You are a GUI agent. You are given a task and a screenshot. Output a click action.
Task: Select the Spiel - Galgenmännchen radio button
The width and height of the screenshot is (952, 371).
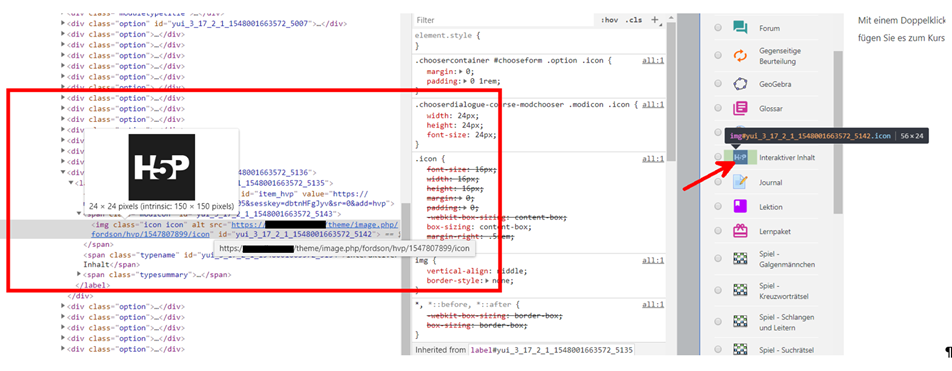click(x=718, y=259)
